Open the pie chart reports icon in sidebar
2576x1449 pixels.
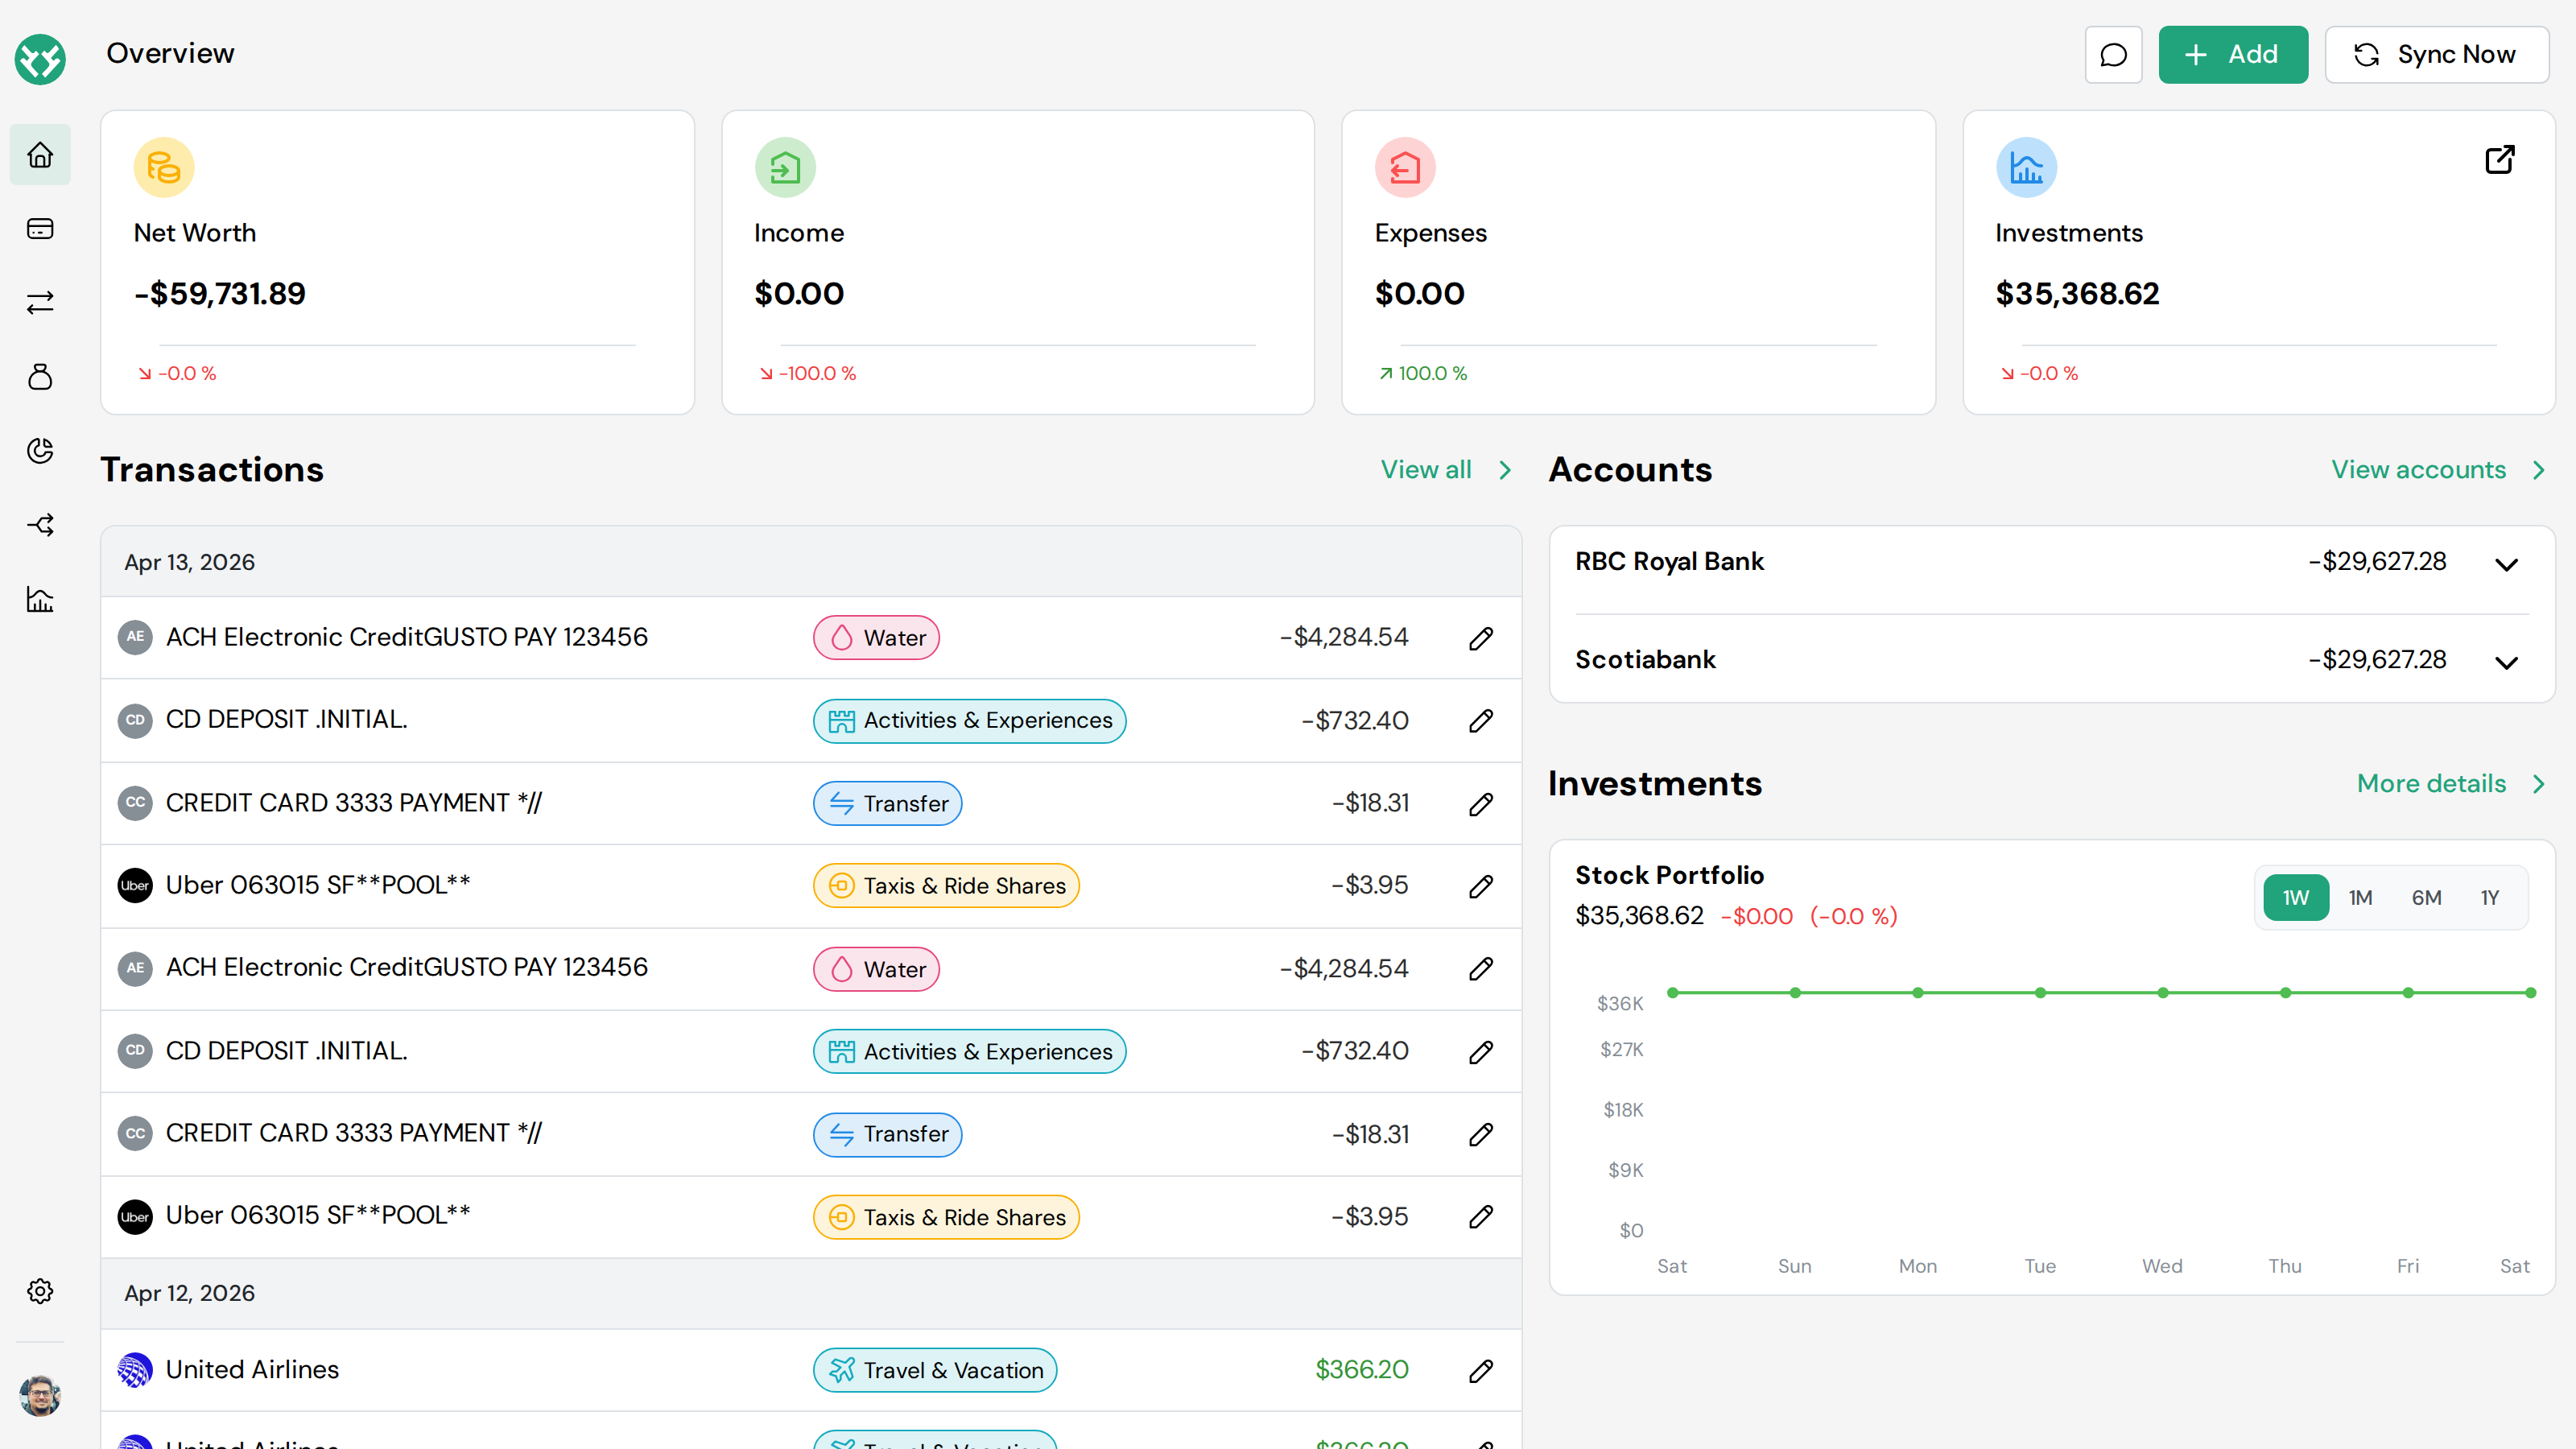click(40, 451)
